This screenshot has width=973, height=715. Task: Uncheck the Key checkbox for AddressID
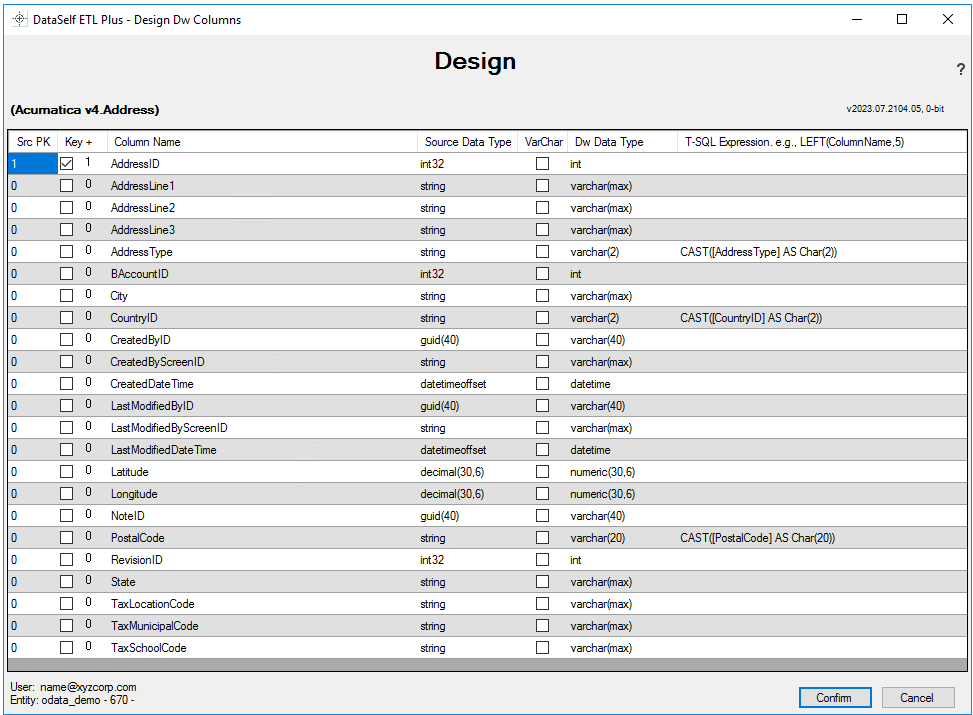pyautogui.click(x=66, y=163)
